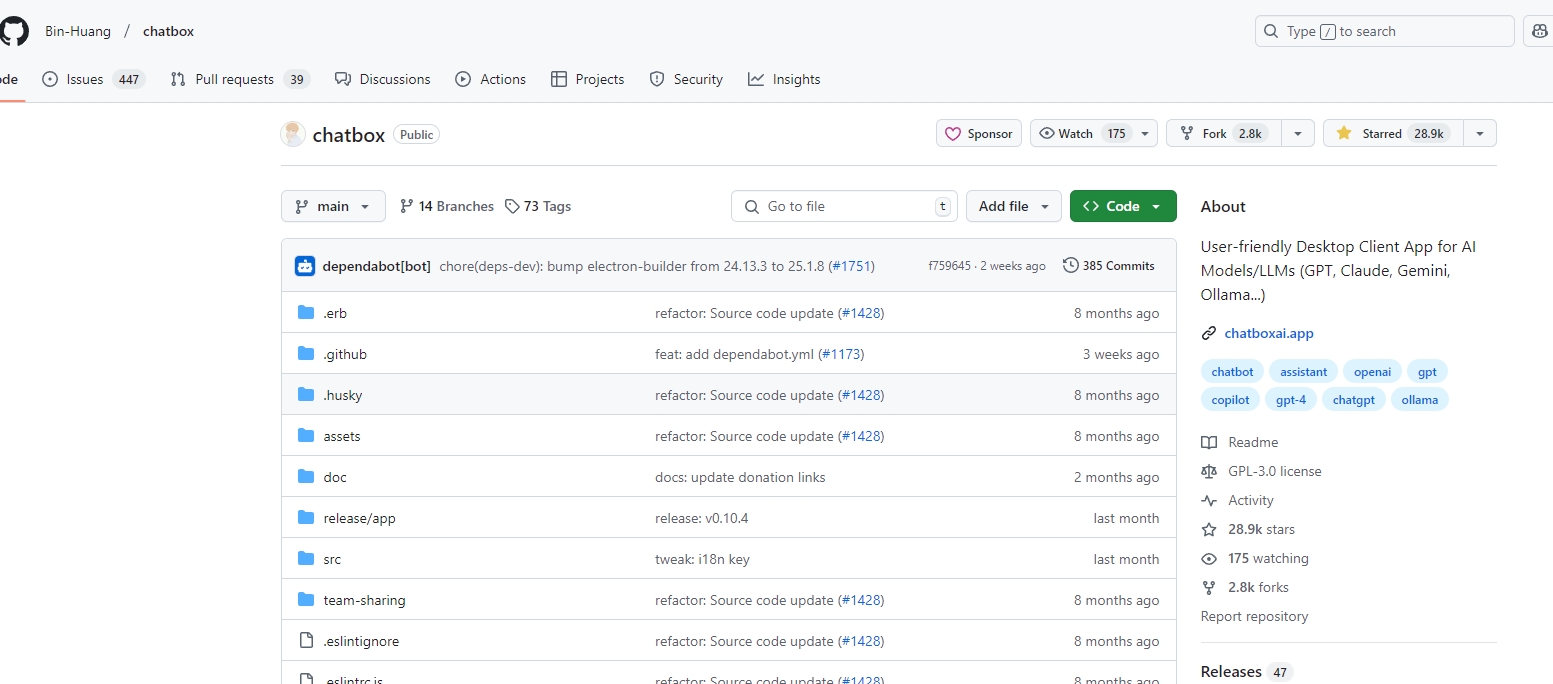Open the Issues tab

tap(94, 79)
